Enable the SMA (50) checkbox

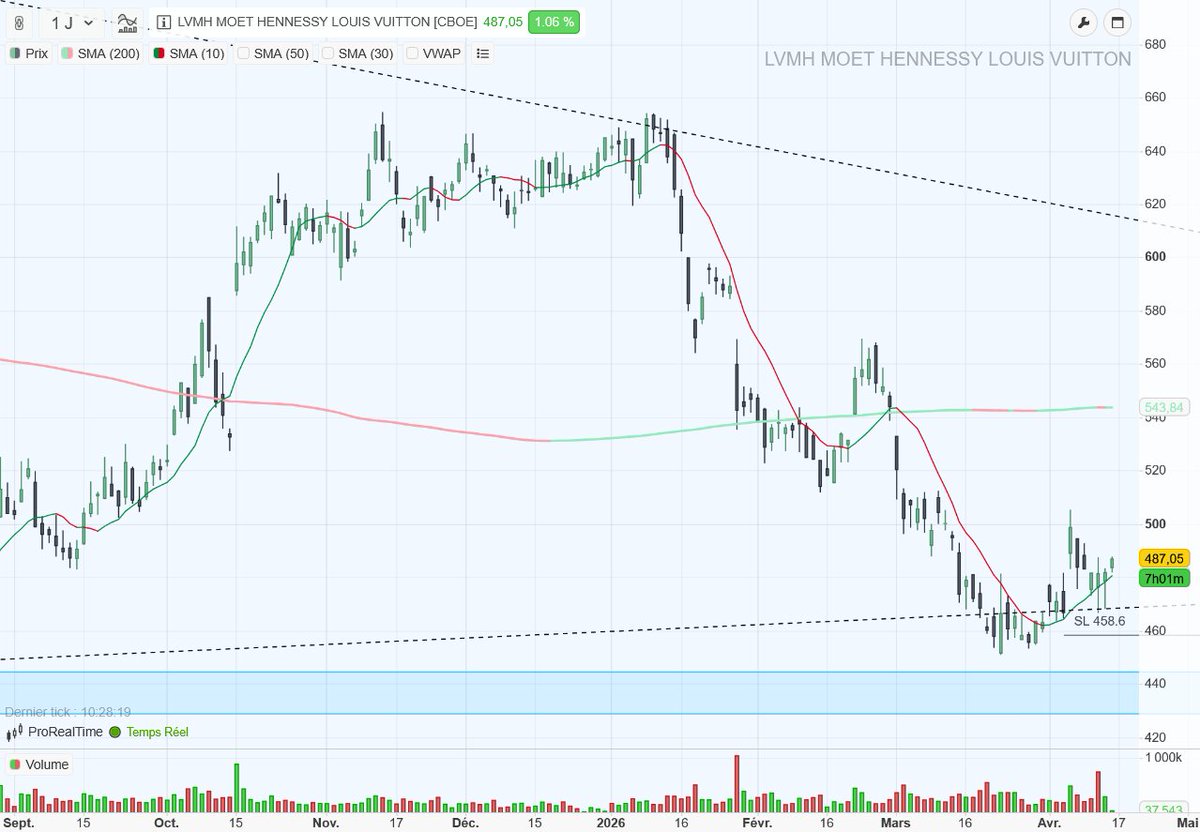[x=244, y=53]
